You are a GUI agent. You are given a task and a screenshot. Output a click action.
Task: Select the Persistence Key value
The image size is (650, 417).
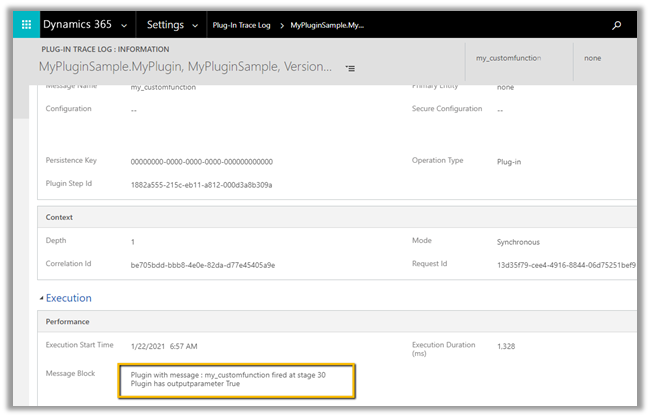coord(201,161)
